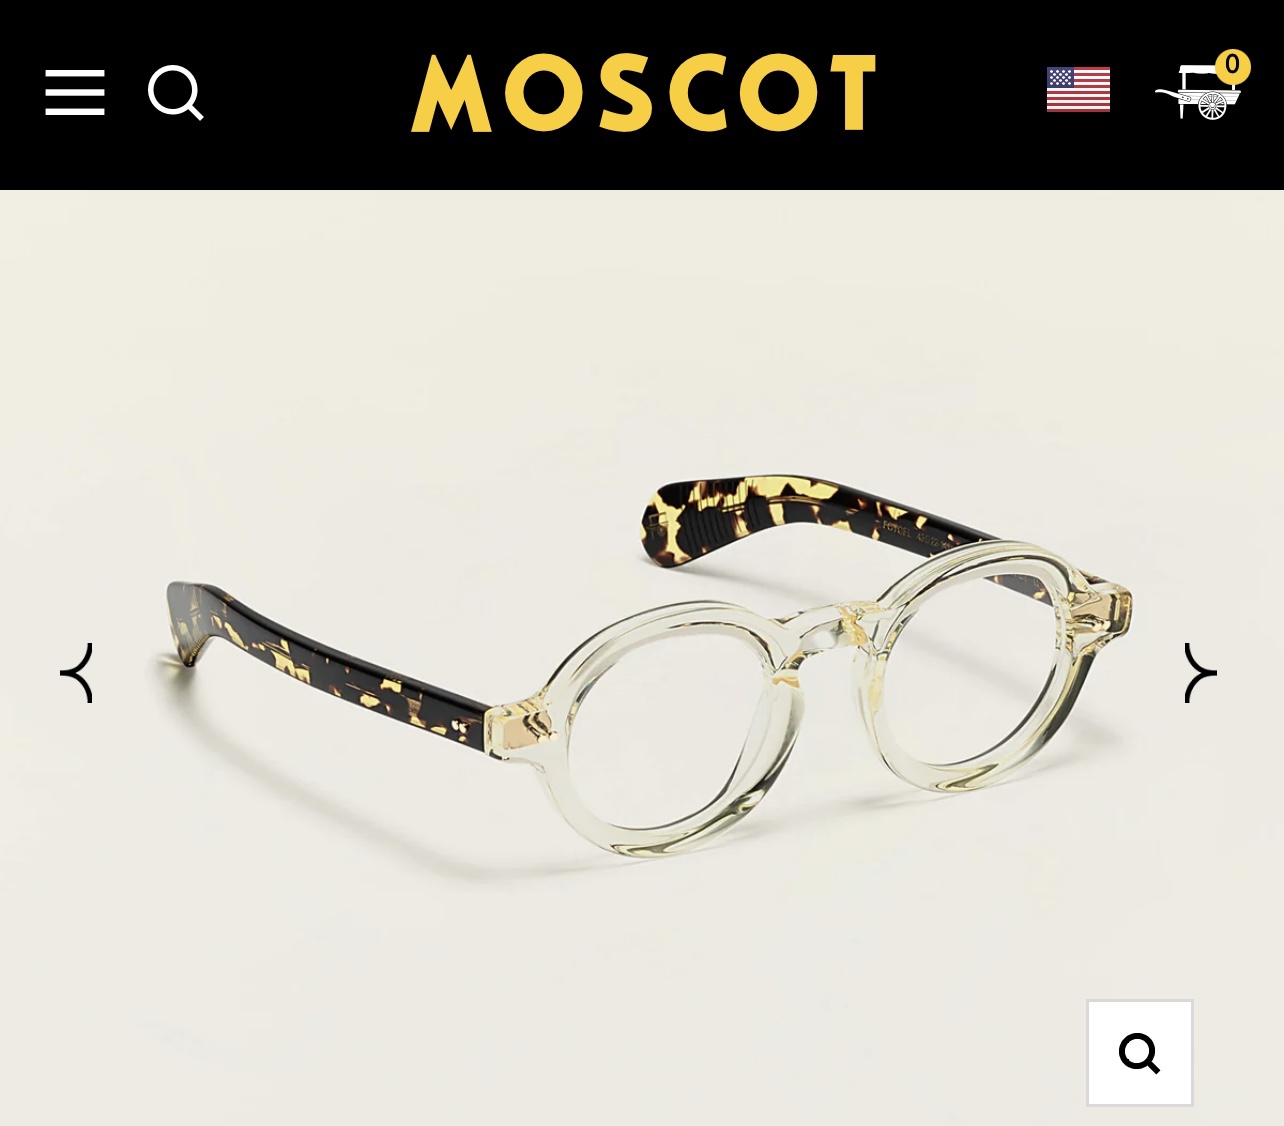1284x1126 pixels.
Task: Open site search with the header magnifier
Action: click(x=176, y=93)
